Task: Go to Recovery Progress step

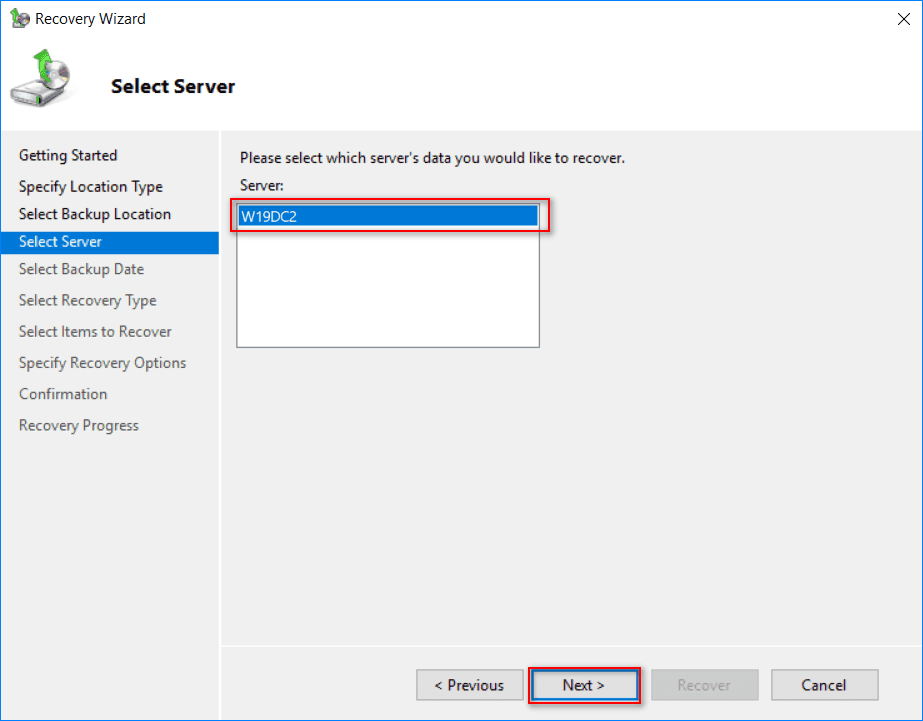Action: [79, 425]
